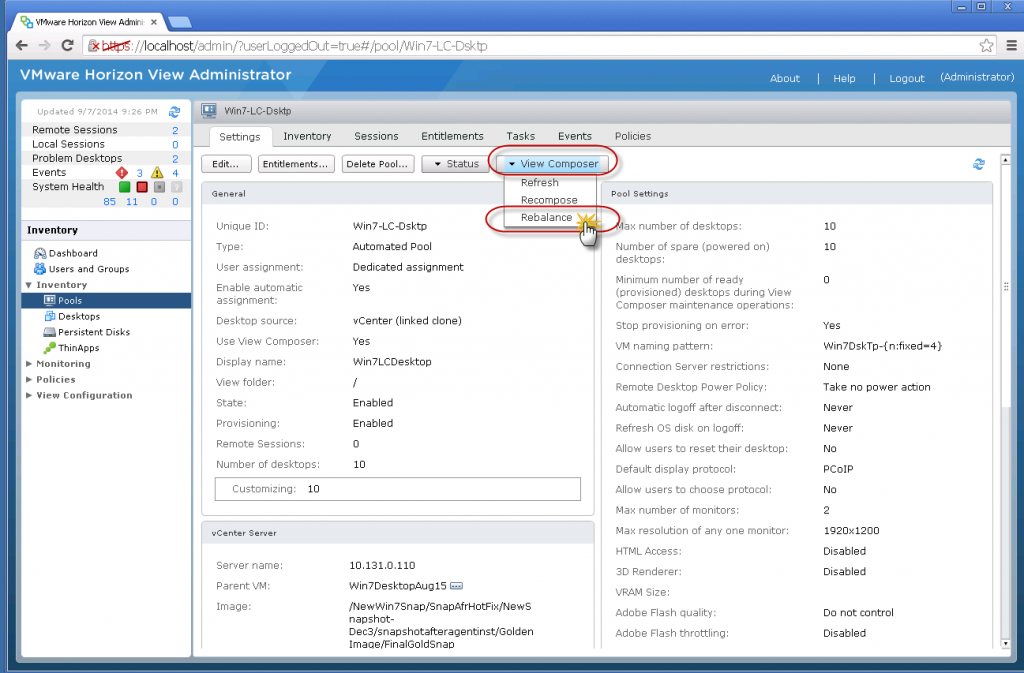Image resolution: width=1024 pixels, height=673 pixels.
Task: Click the red System Health indicator
Action: (142, 187)
